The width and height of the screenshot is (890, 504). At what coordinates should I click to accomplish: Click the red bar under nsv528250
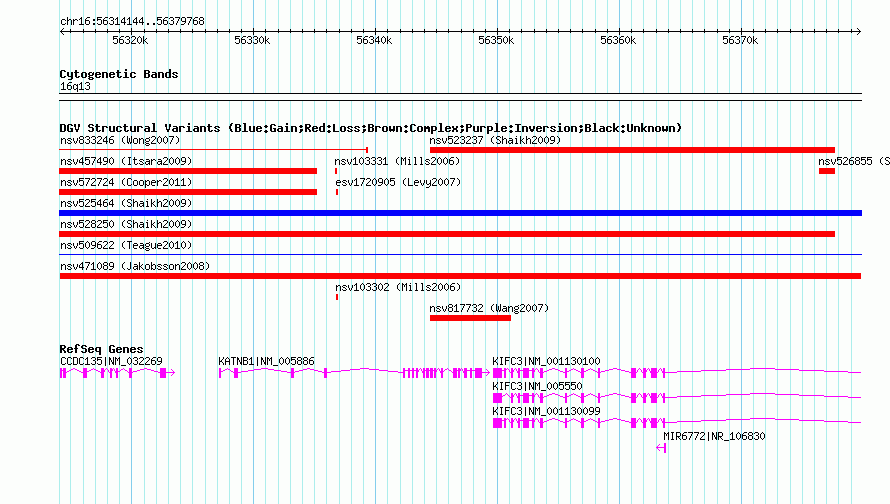point(447,234)
